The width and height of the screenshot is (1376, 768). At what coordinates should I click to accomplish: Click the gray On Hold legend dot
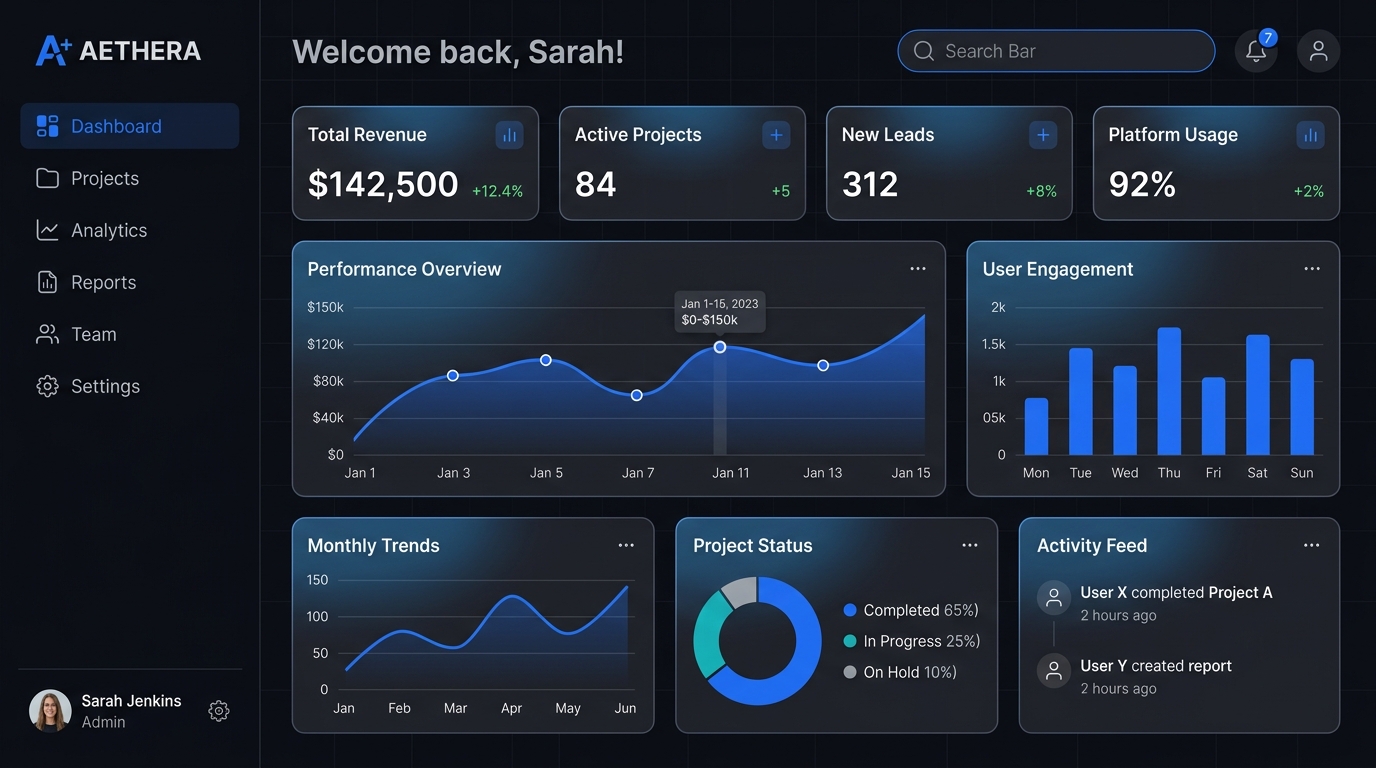click(x=850, y=672)
